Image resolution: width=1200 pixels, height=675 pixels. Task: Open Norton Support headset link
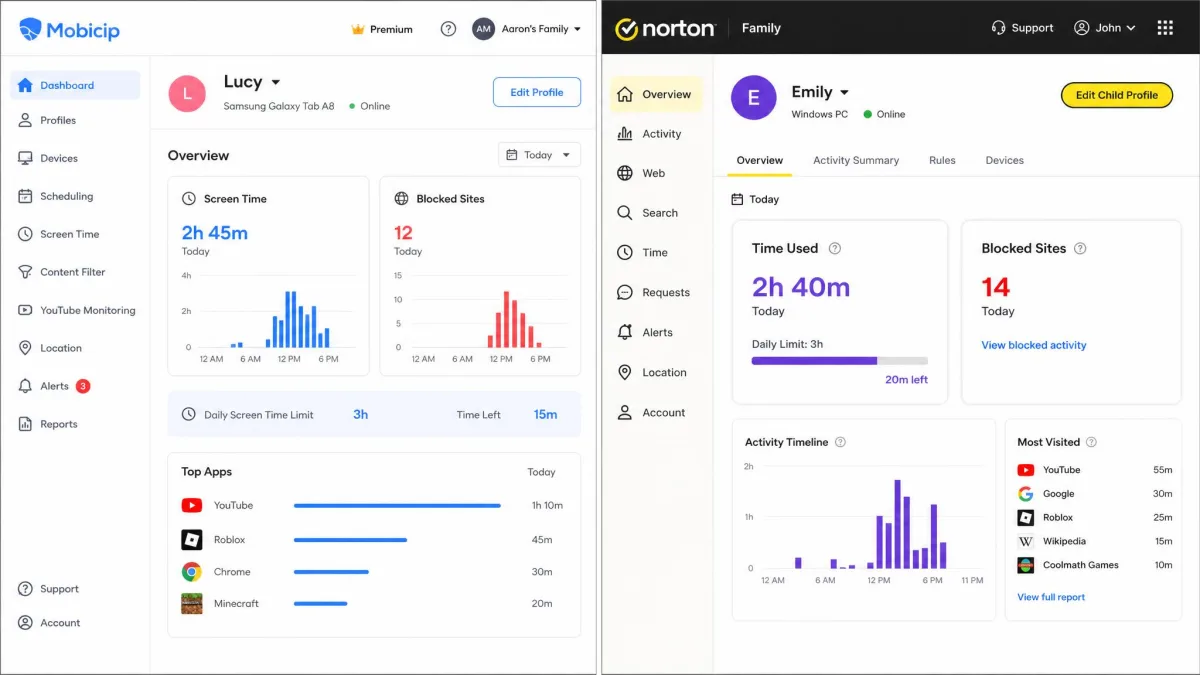point(1022,28)
